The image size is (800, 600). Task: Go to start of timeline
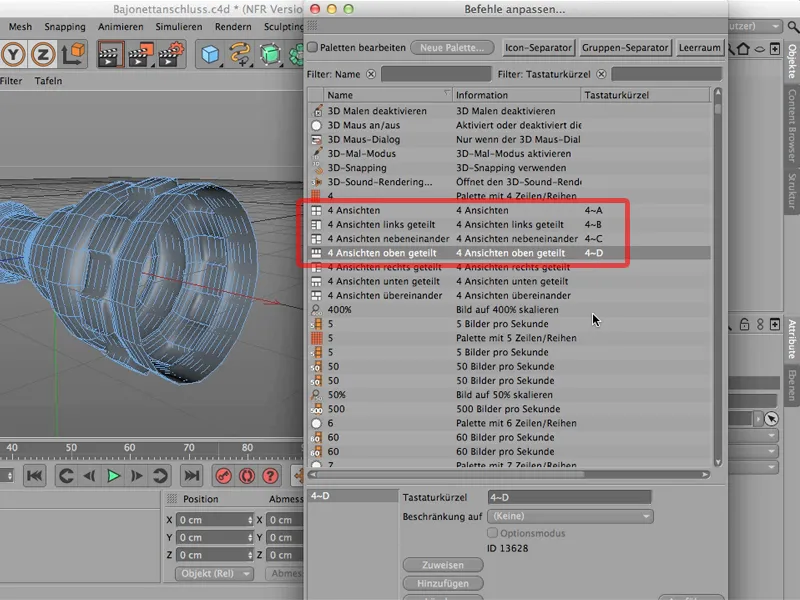(35, 476)
